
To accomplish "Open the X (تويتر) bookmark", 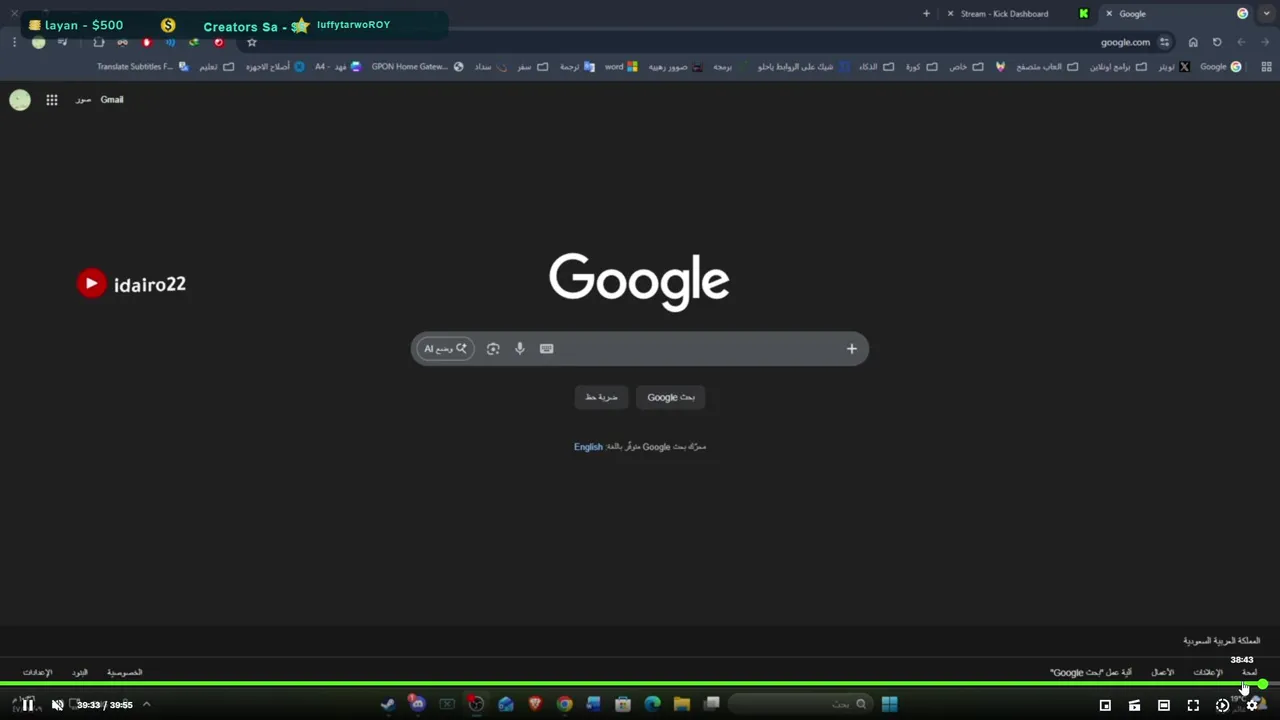I will click(x=1173, y=67).
